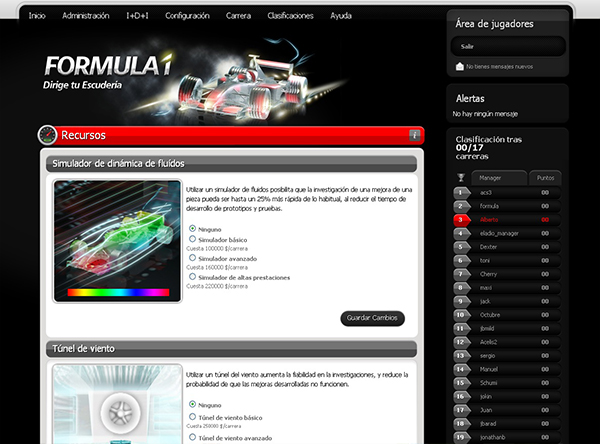Click the Simulador de dinámica de fluidos header

232,164
